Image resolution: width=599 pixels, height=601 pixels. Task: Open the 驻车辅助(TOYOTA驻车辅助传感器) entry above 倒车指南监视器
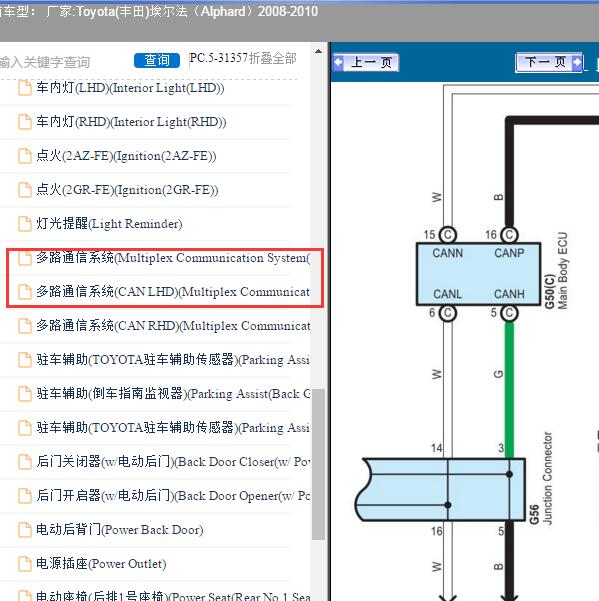pyautogui.click(x=173, y=360)
